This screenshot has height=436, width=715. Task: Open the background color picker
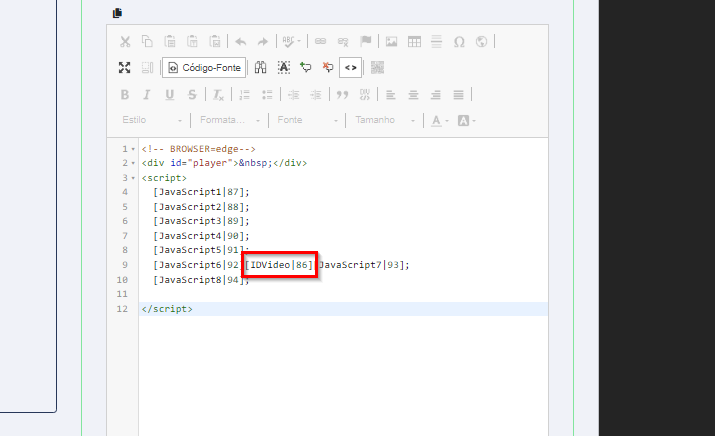point(466,120)
